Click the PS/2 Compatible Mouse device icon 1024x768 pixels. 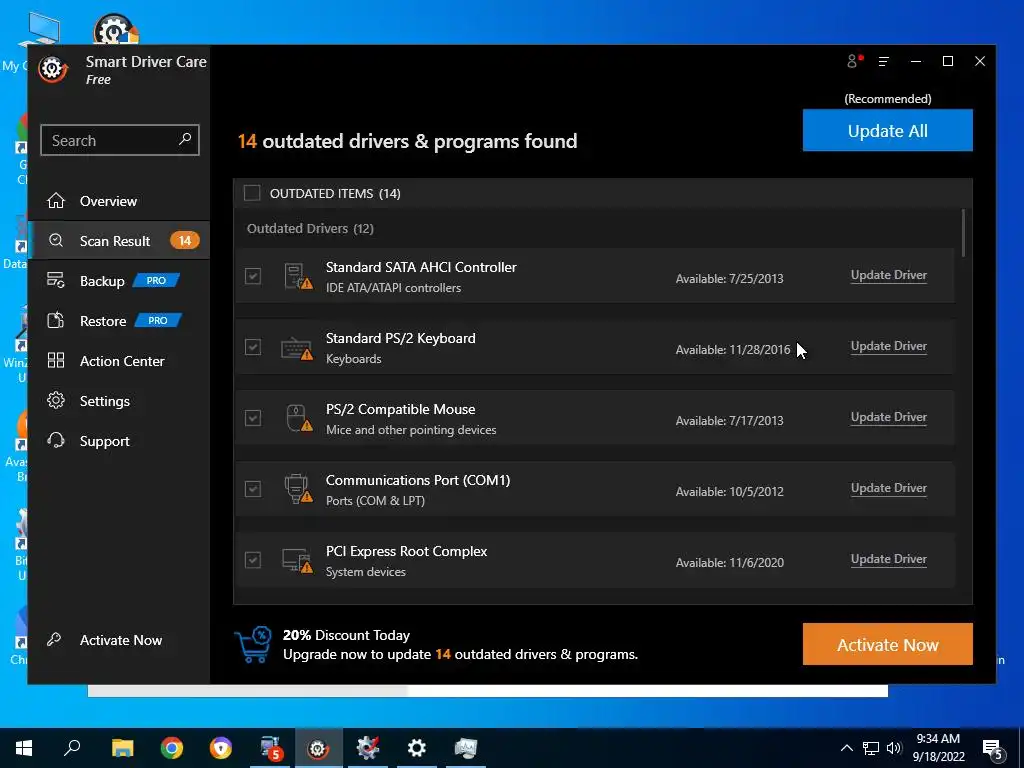[x=299, y=419]
